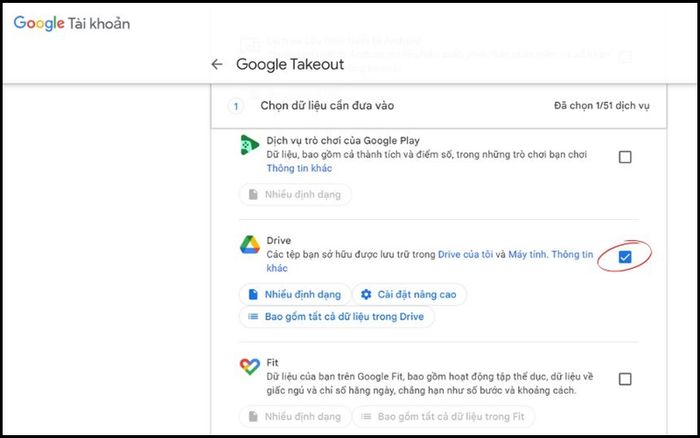Uncheck the Drive export checkbox

(x=625, y=257)
